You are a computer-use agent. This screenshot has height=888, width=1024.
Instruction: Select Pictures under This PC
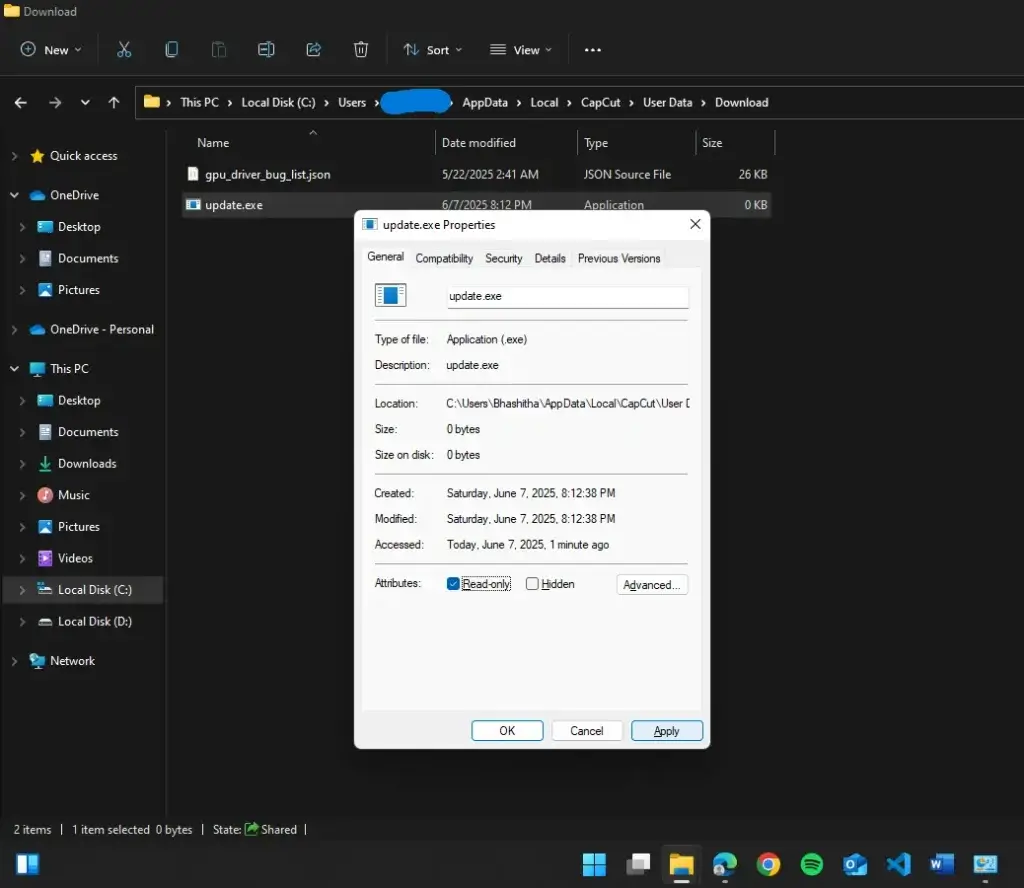(78, 527)
